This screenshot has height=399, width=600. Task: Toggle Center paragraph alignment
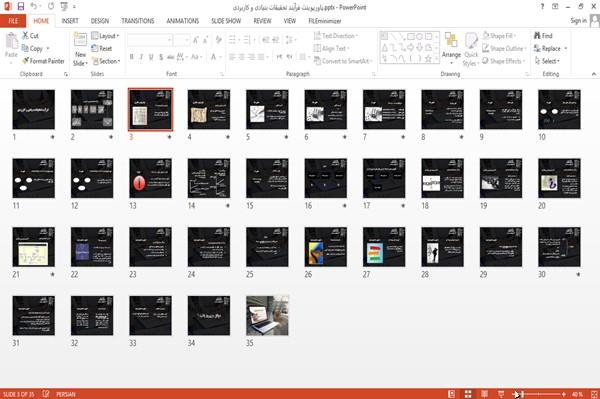tap(241, 57)
